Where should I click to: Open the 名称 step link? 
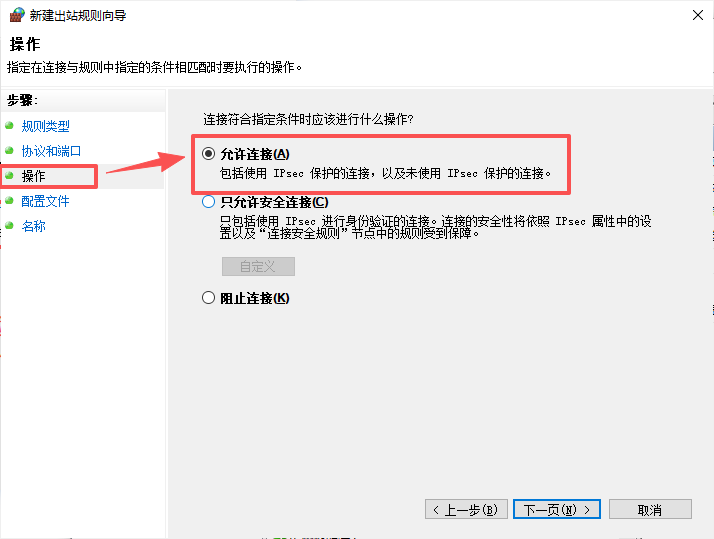(x=34, y=226)
